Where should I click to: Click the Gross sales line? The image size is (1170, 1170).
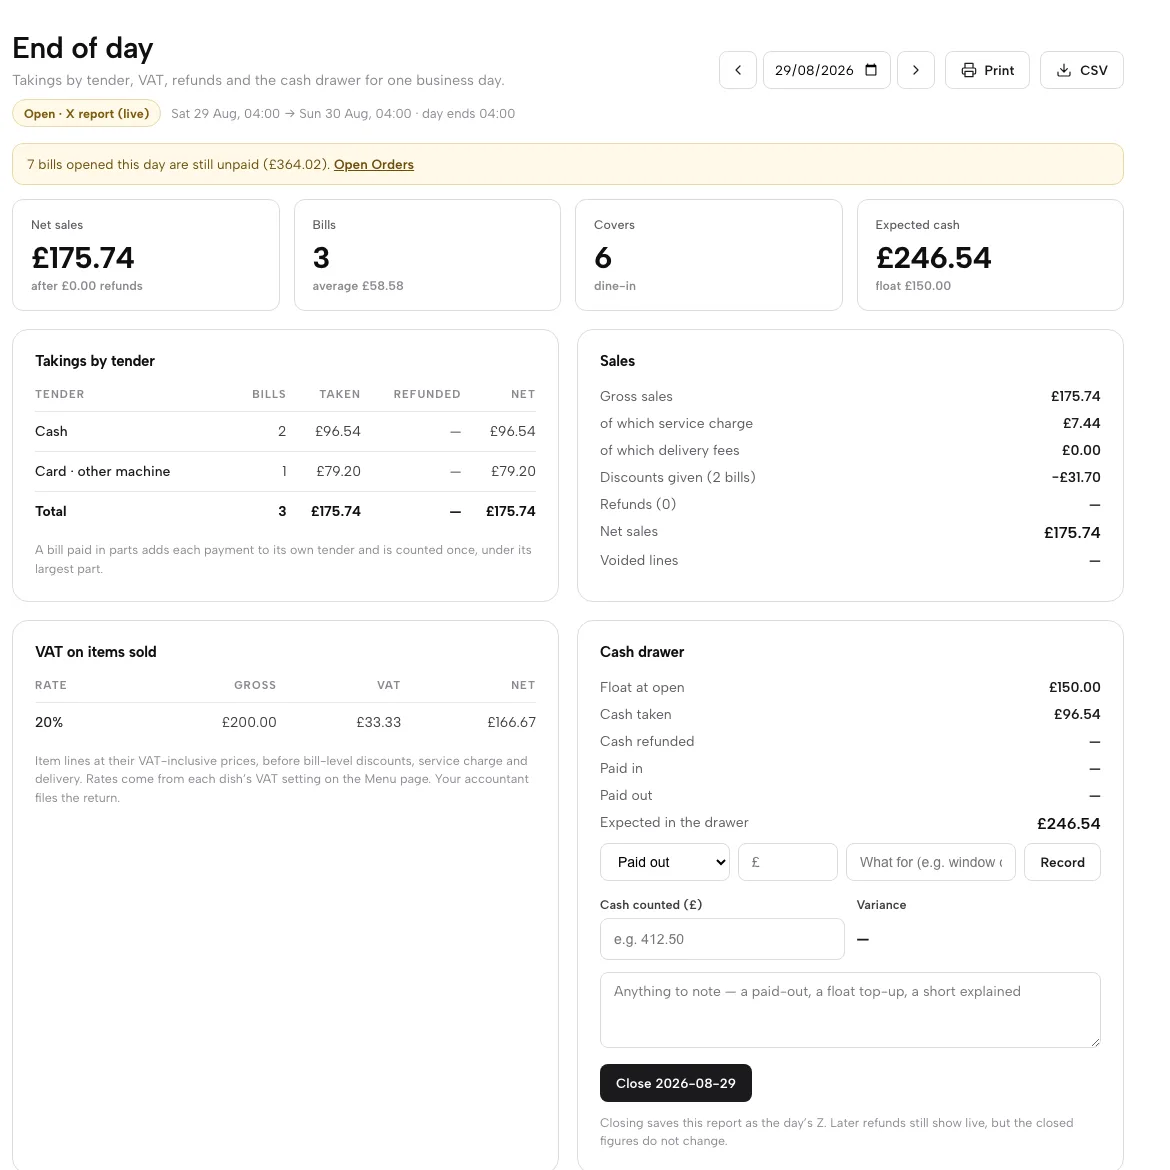tap(850, 396)
